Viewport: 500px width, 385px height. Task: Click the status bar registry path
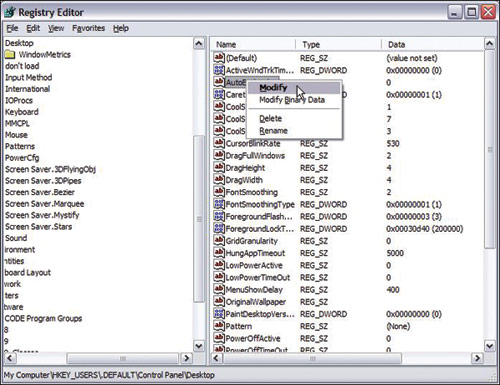click(x=109, y=375)
